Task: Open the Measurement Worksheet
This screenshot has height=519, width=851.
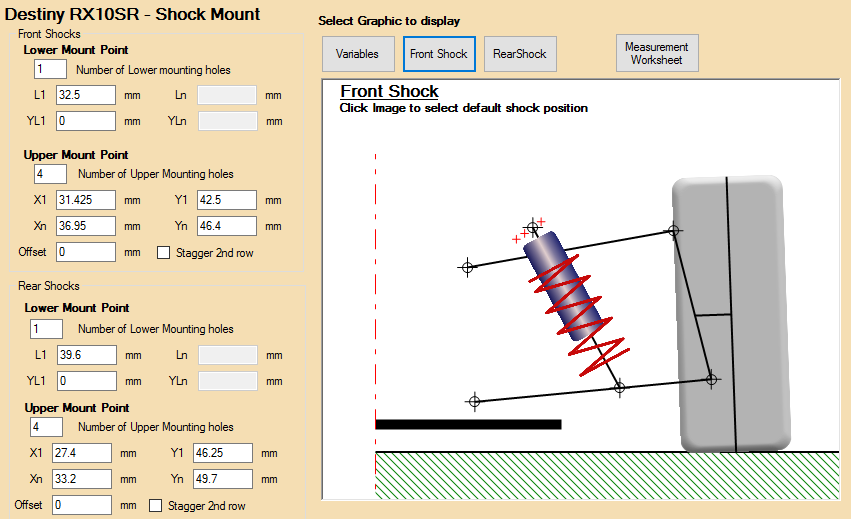Action: pos(657,53)
